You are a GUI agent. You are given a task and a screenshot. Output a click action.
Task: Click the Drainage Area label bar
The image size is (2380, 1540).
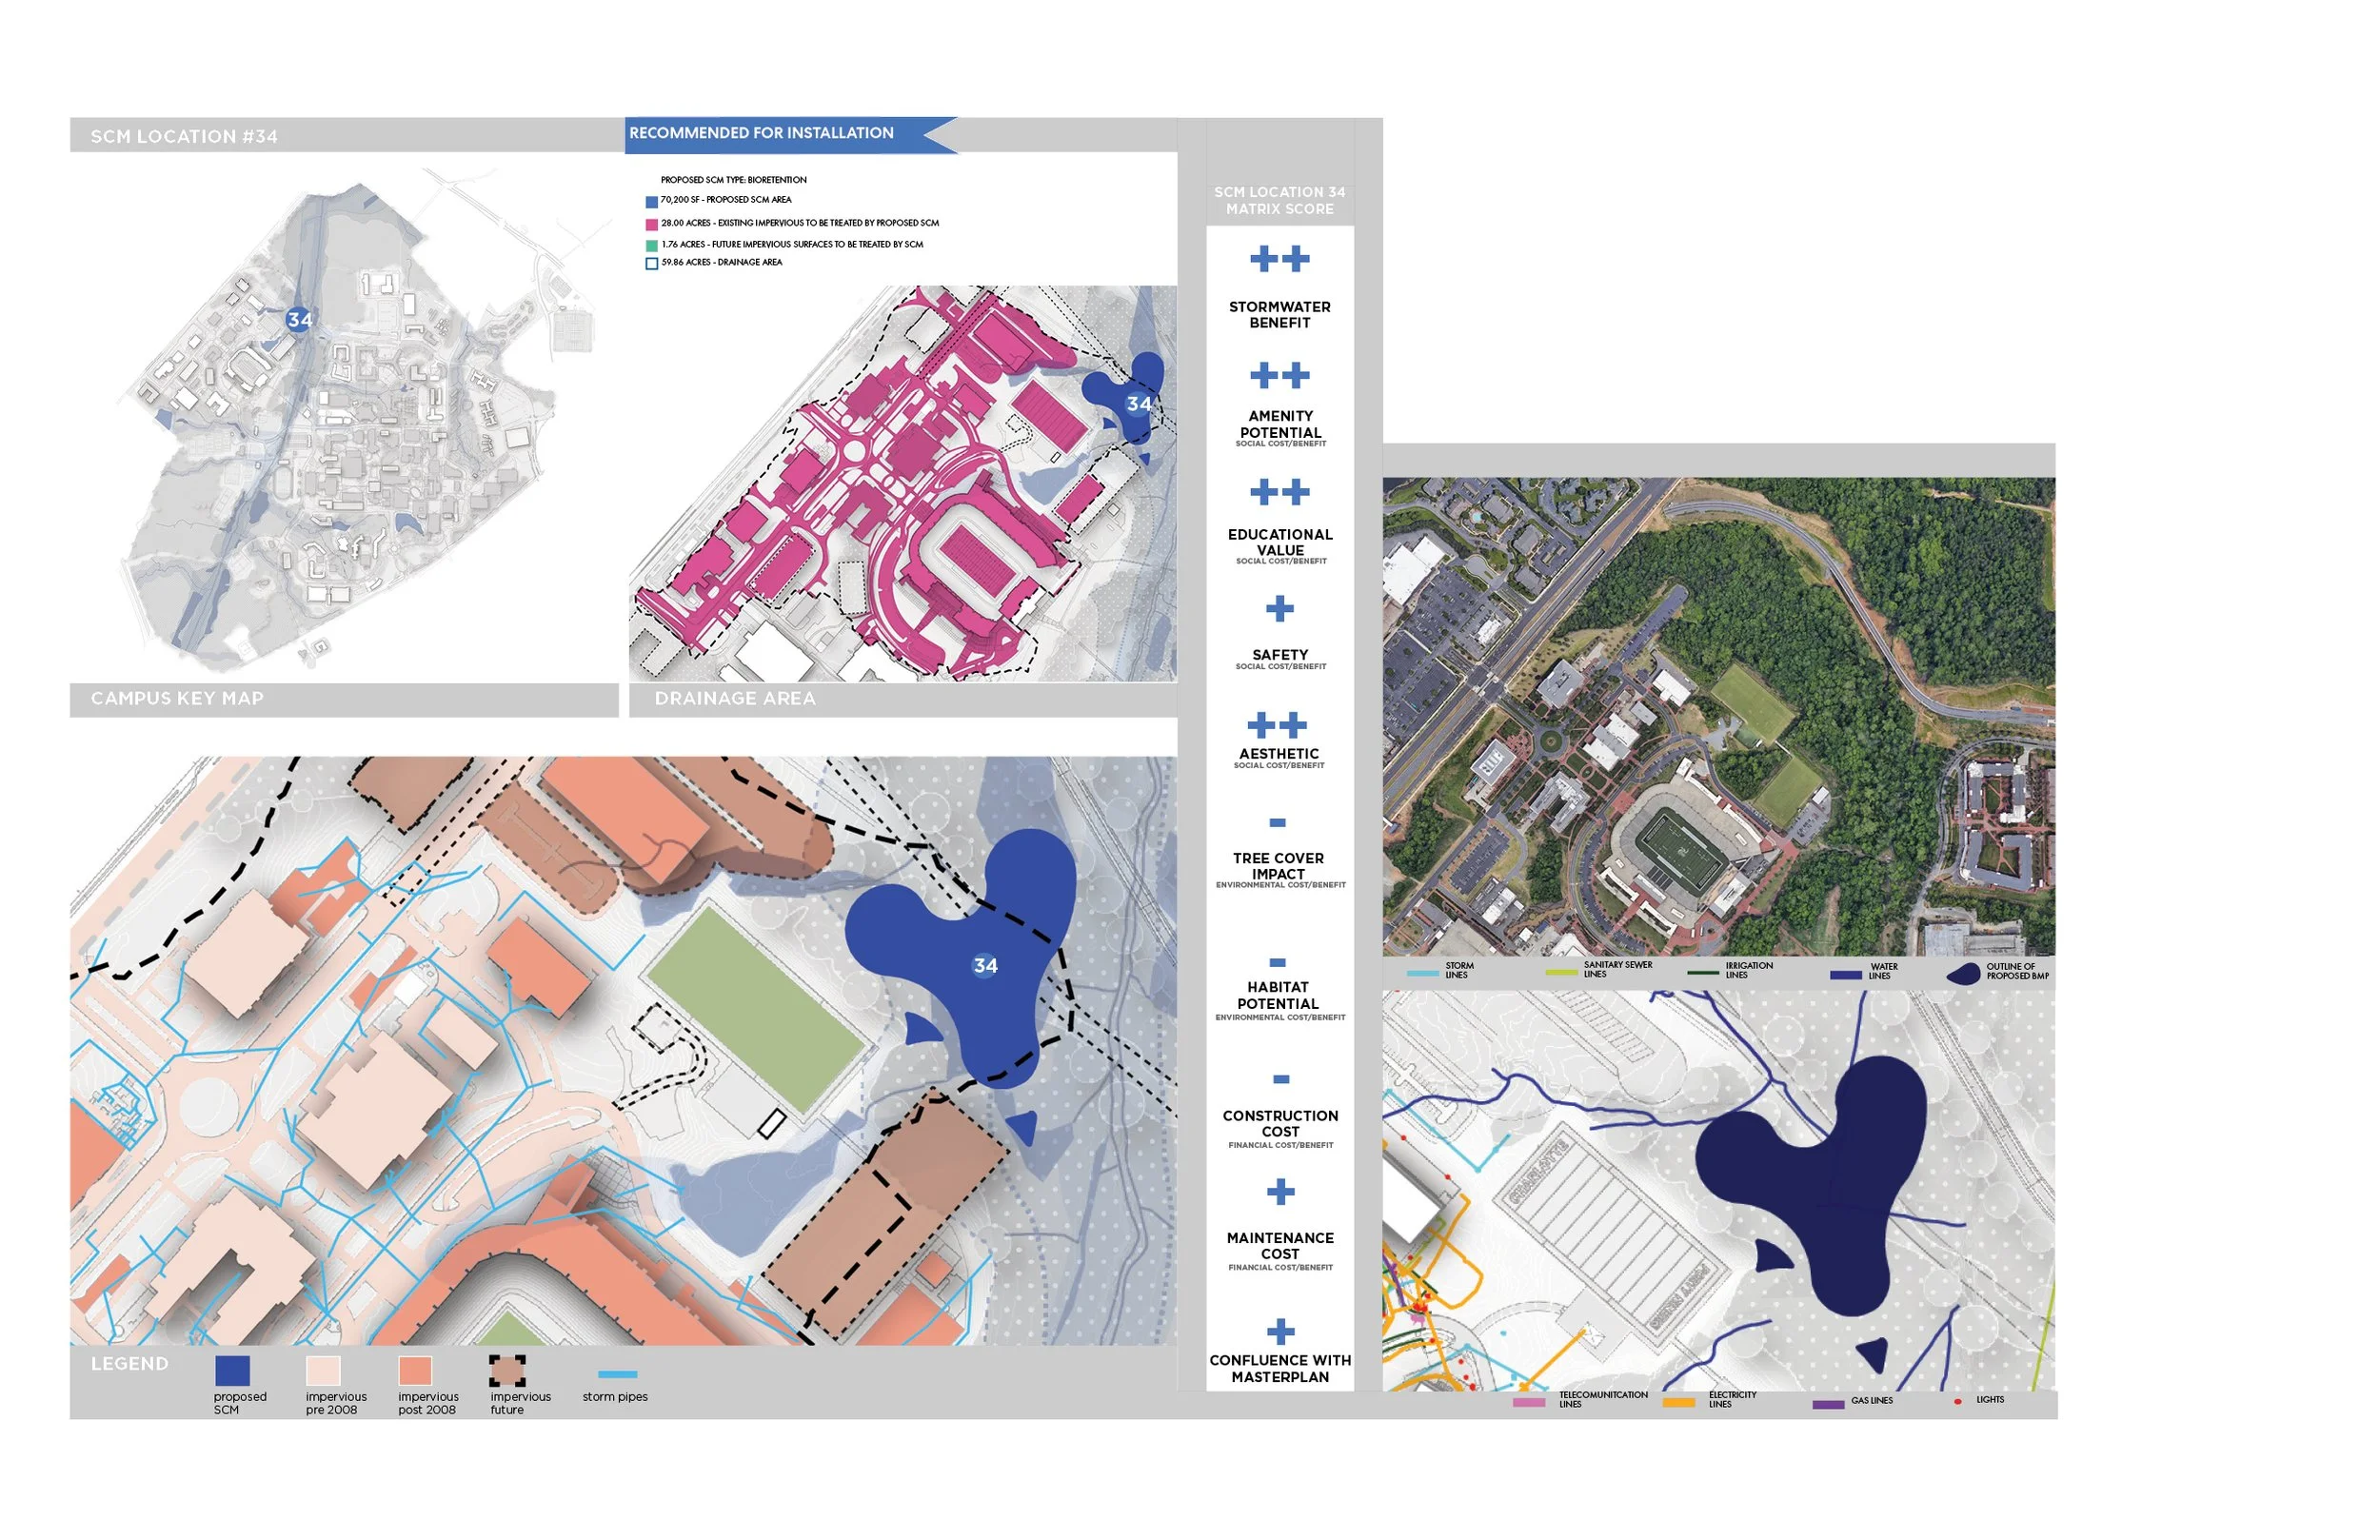point(735,698)
